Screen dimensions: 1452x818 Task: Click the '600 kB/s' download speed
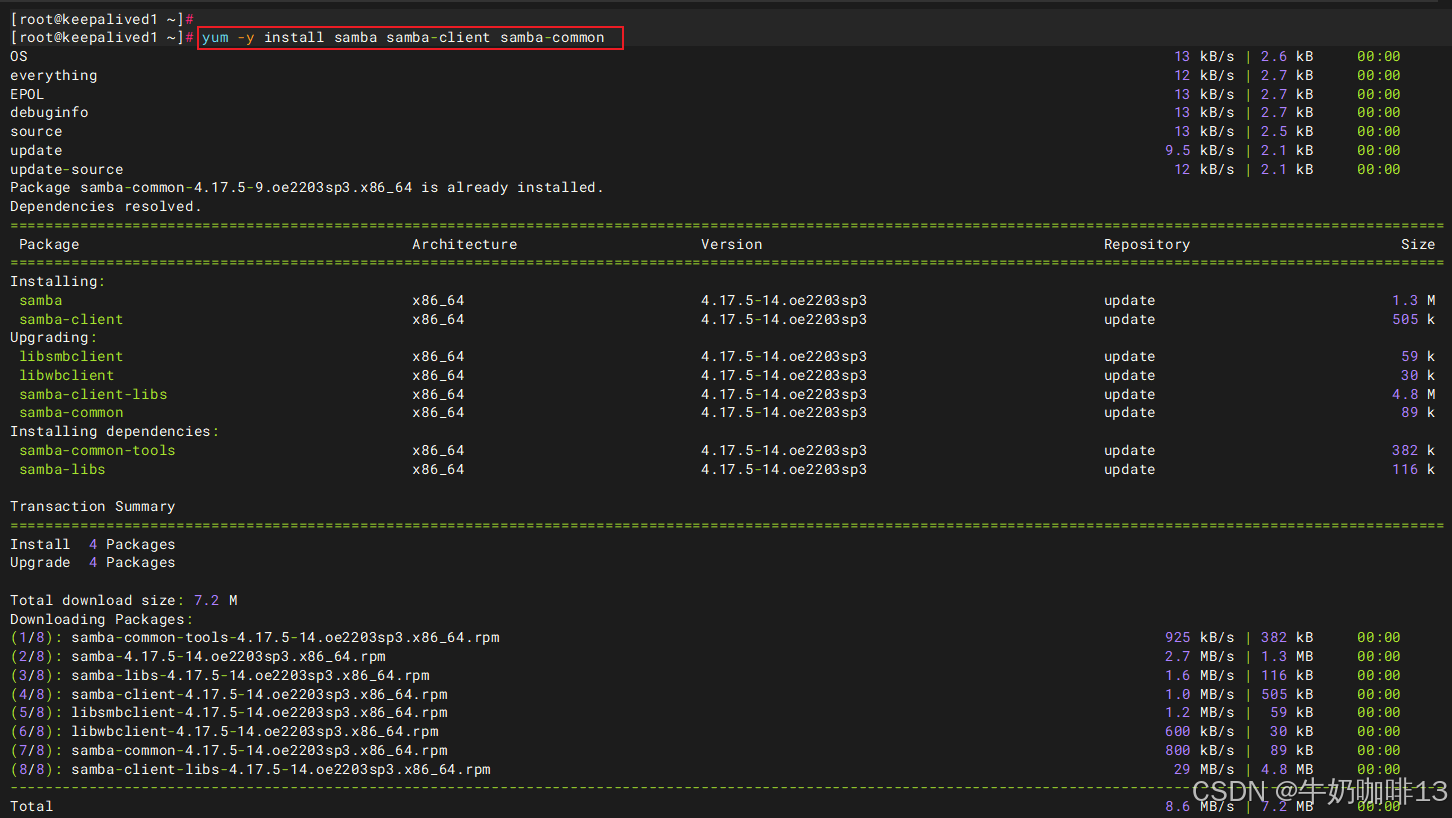point(1200,732)
